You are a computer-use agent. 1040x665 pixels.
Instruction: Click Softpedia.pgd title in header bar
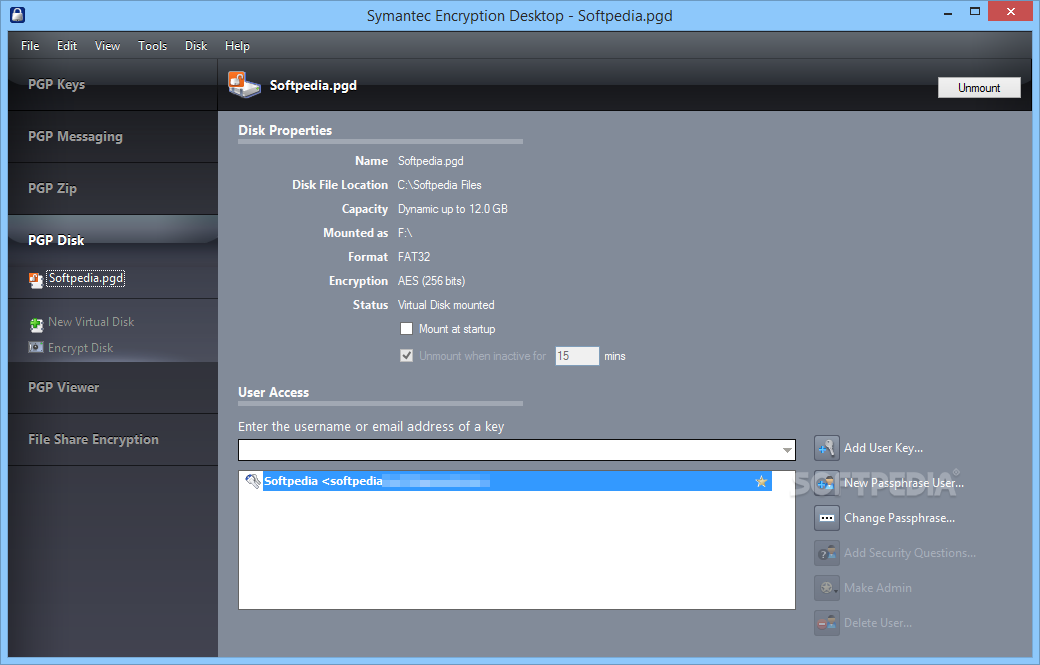coord(313,86)
